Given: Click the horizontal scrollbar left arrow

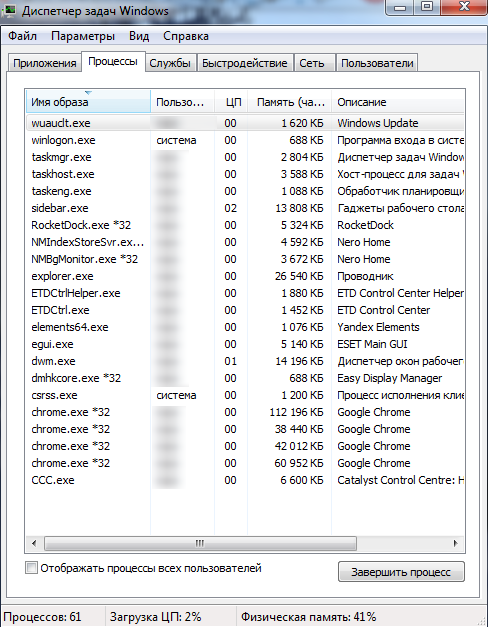Looking at the screenshot, I should (34, 543).
